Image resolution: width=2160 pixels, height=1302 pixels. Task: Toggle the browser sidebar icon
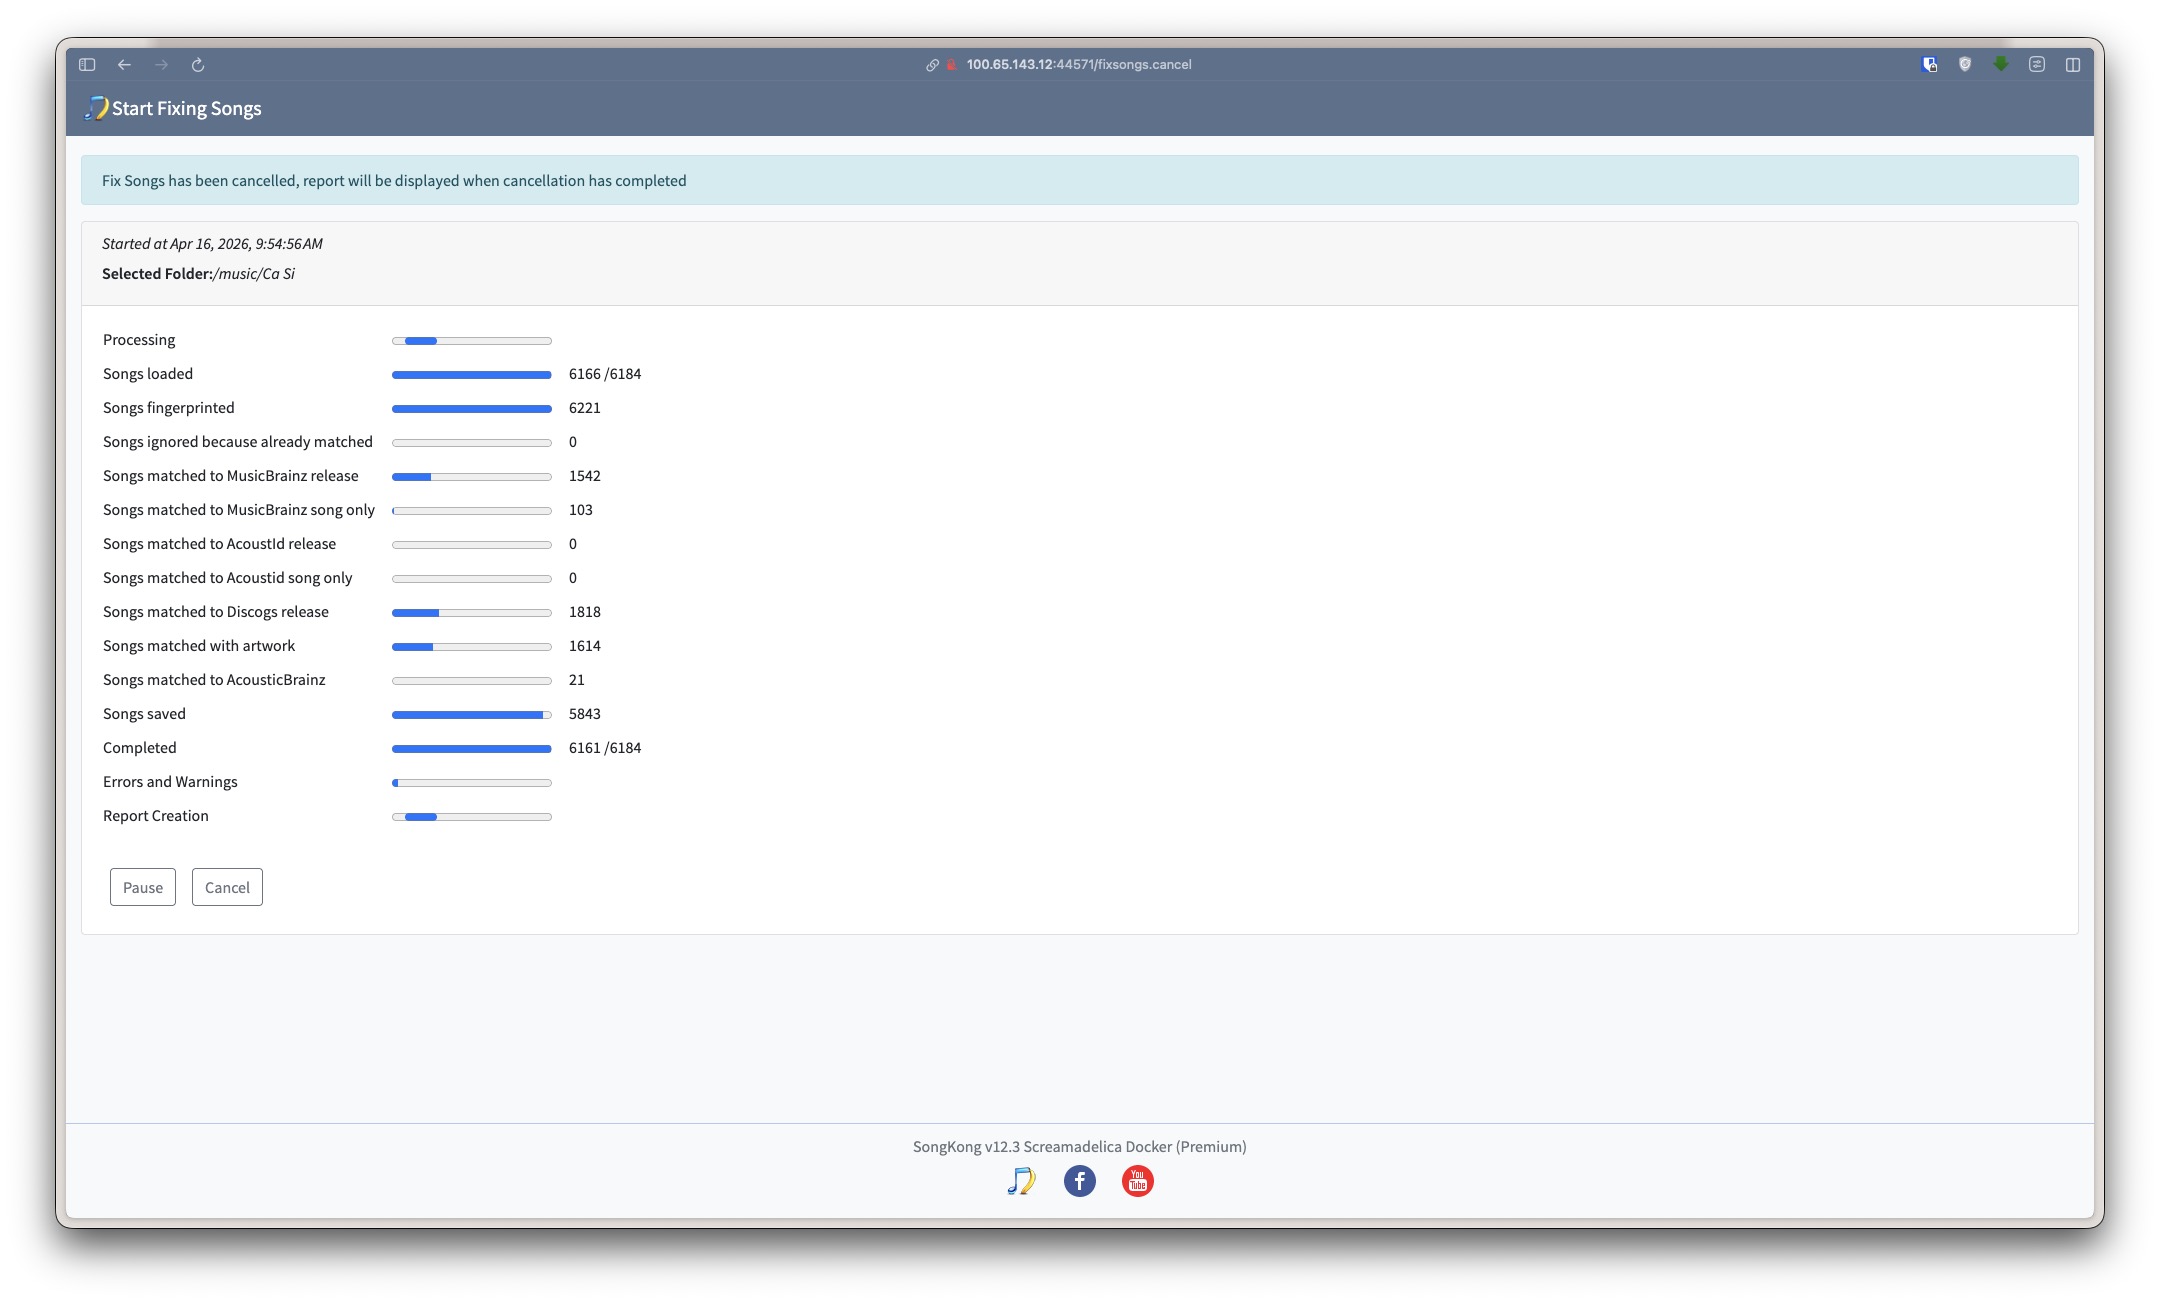click(87, 65)
